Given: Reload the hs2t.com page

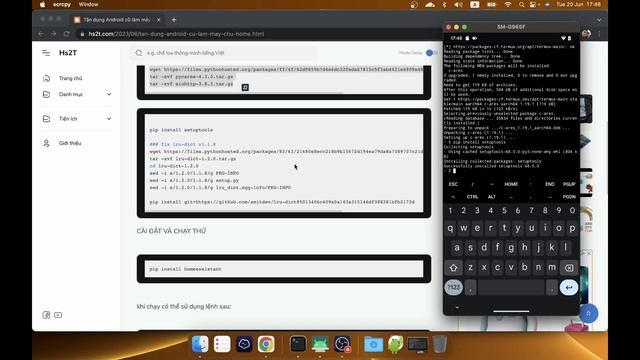Looking at the screenshot, I should point(67,34).
